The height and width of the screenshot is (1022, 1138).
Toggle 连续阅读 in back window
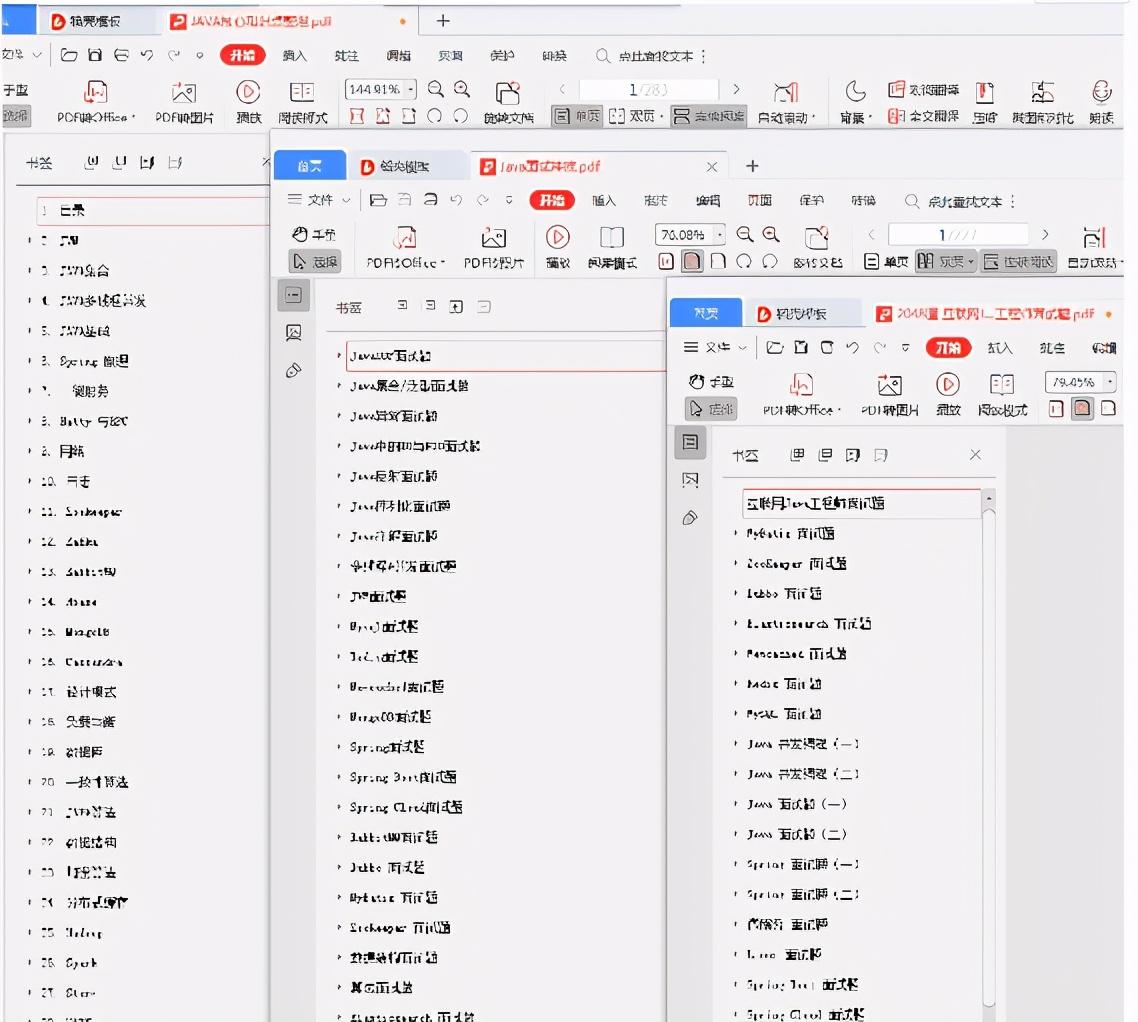click(708, 116)
